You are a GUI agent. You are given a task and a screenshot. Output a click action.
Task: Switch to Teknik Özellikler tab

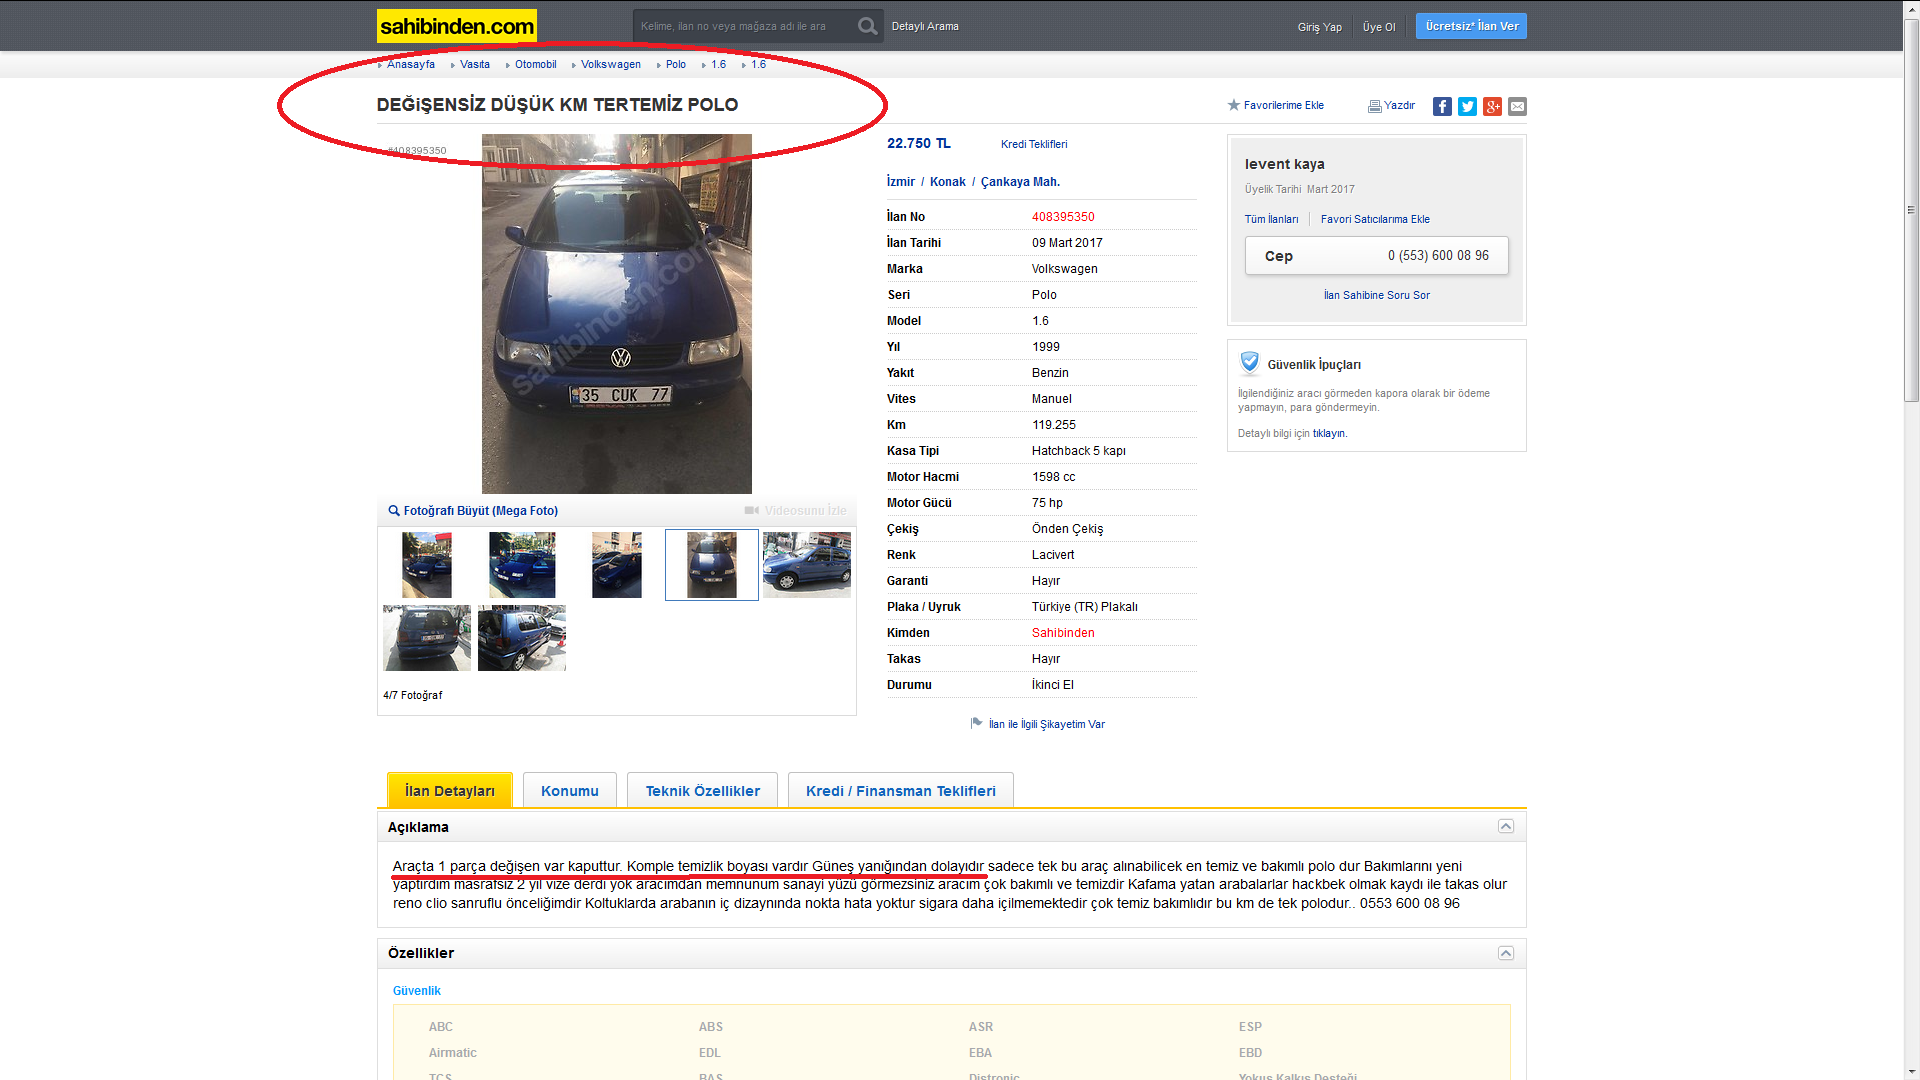coord(703,790)
